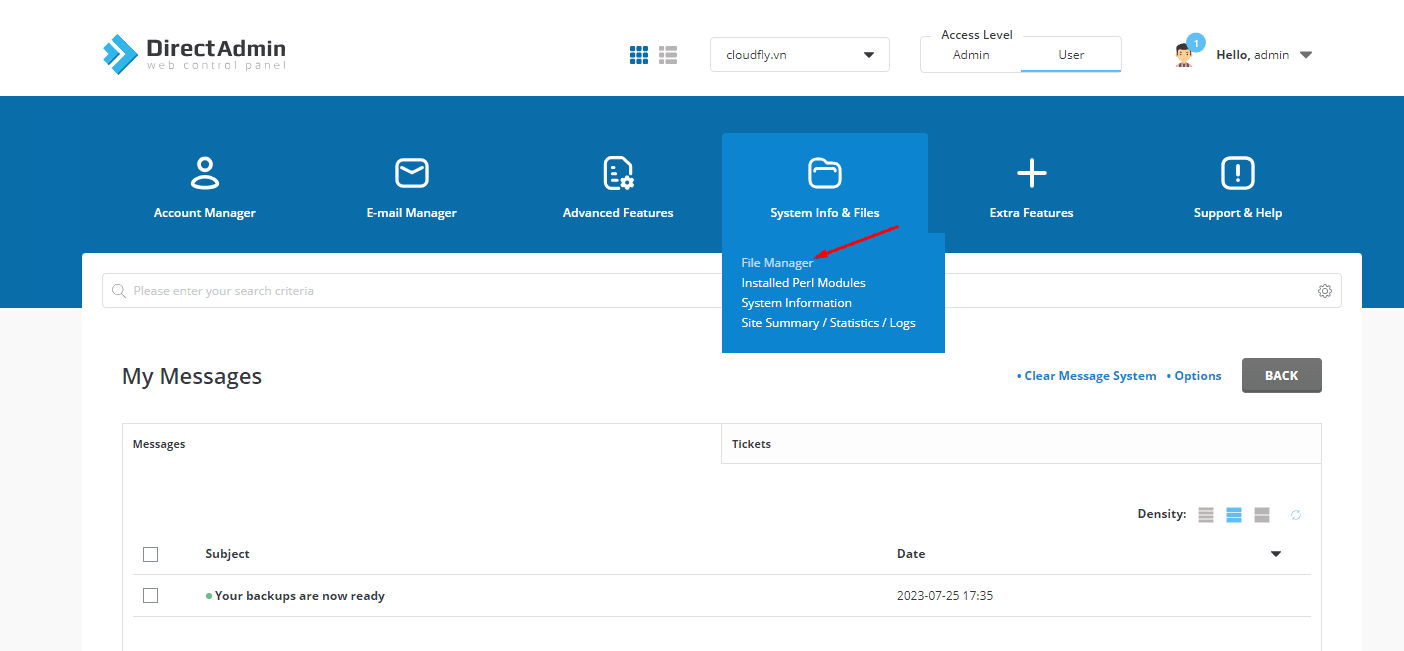This screenshot has width=1404, height=651.
Task: Open E-mail Manager envelope icon
Action: (412, 173)
